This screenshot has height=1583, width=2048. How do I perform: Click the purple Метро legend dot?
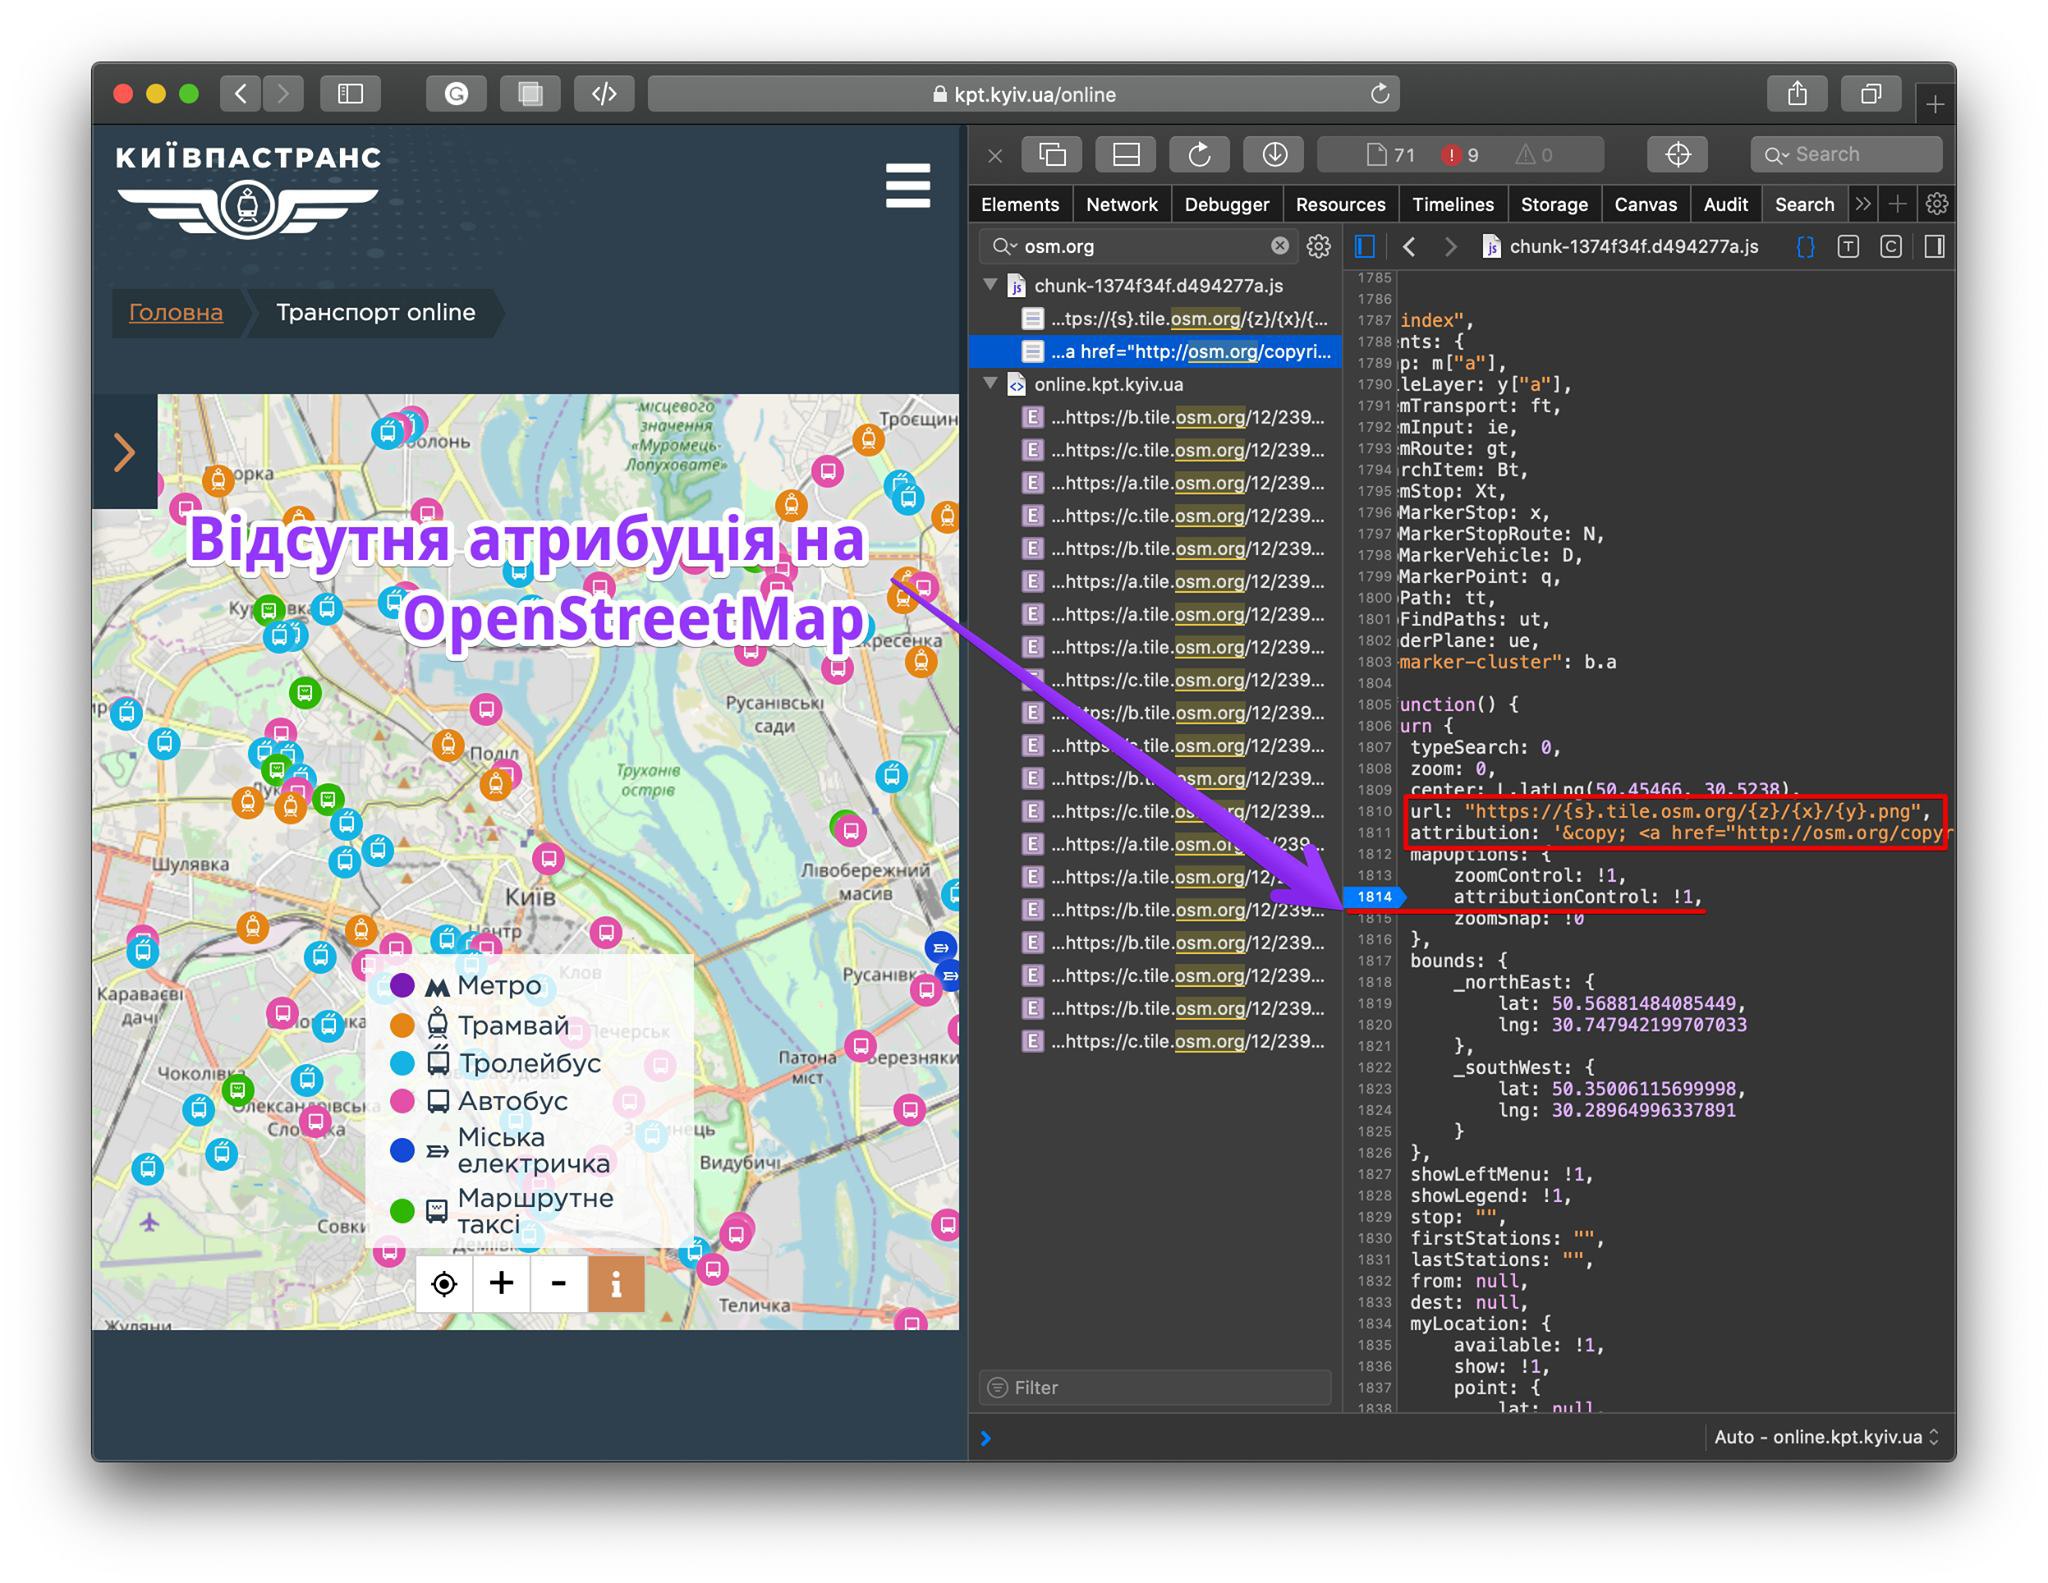[402, 985]
